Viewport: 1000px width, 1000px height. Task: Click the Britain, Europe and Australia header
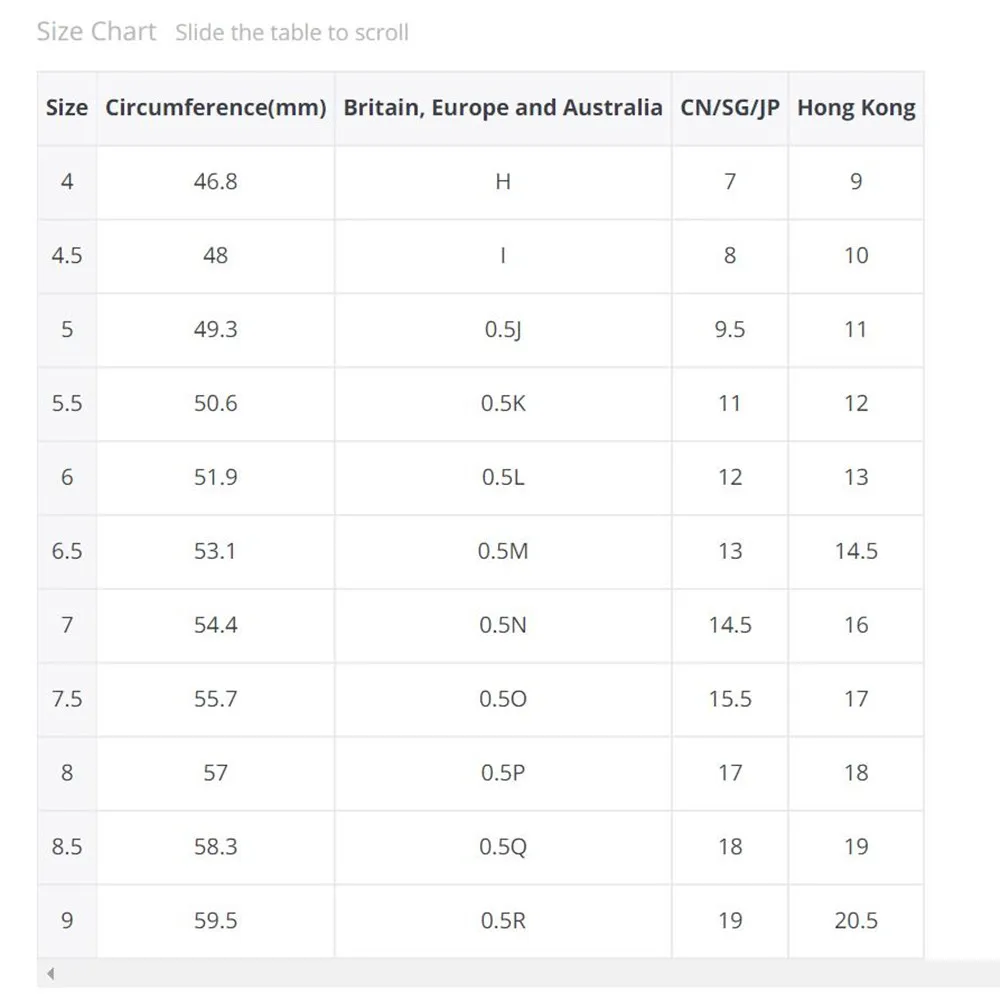click(503, 108)
